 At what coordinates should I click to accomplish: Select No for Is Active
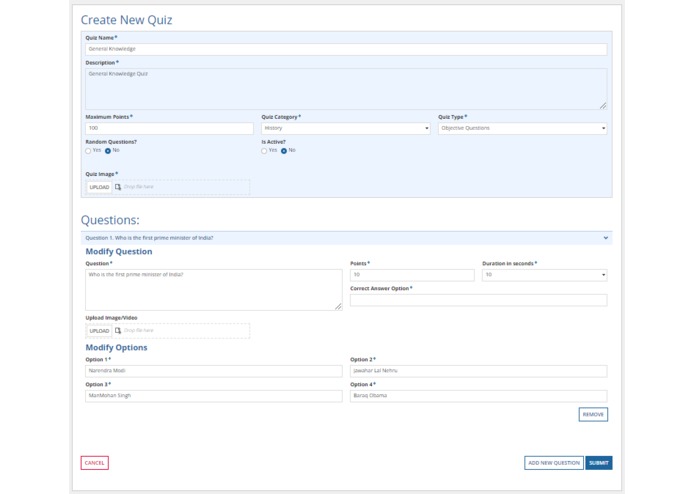tap(284, 151)
